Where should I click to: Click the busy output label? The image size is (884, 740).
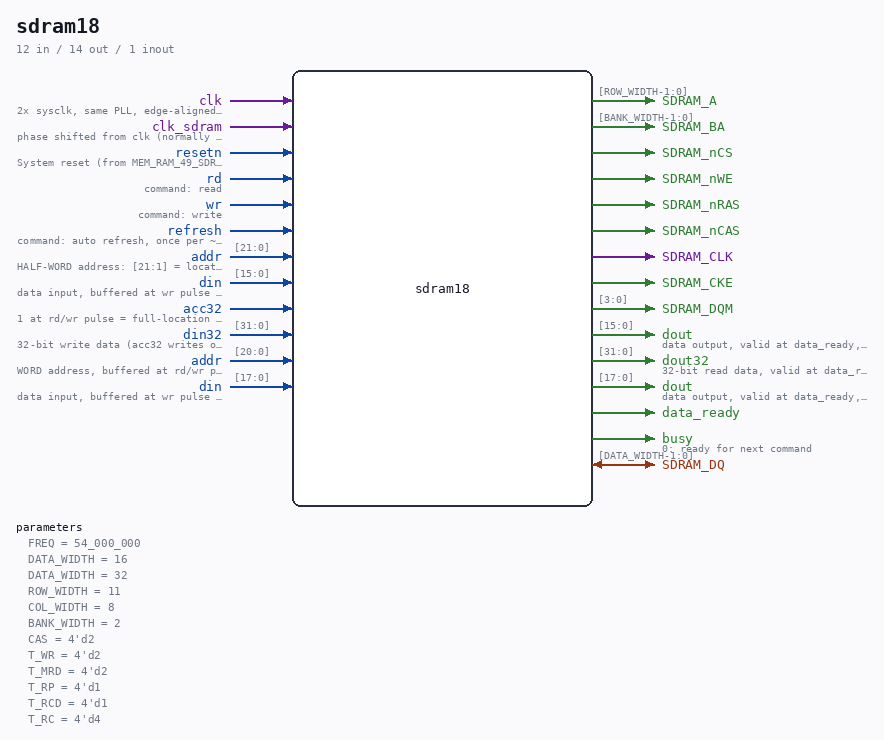677,438
